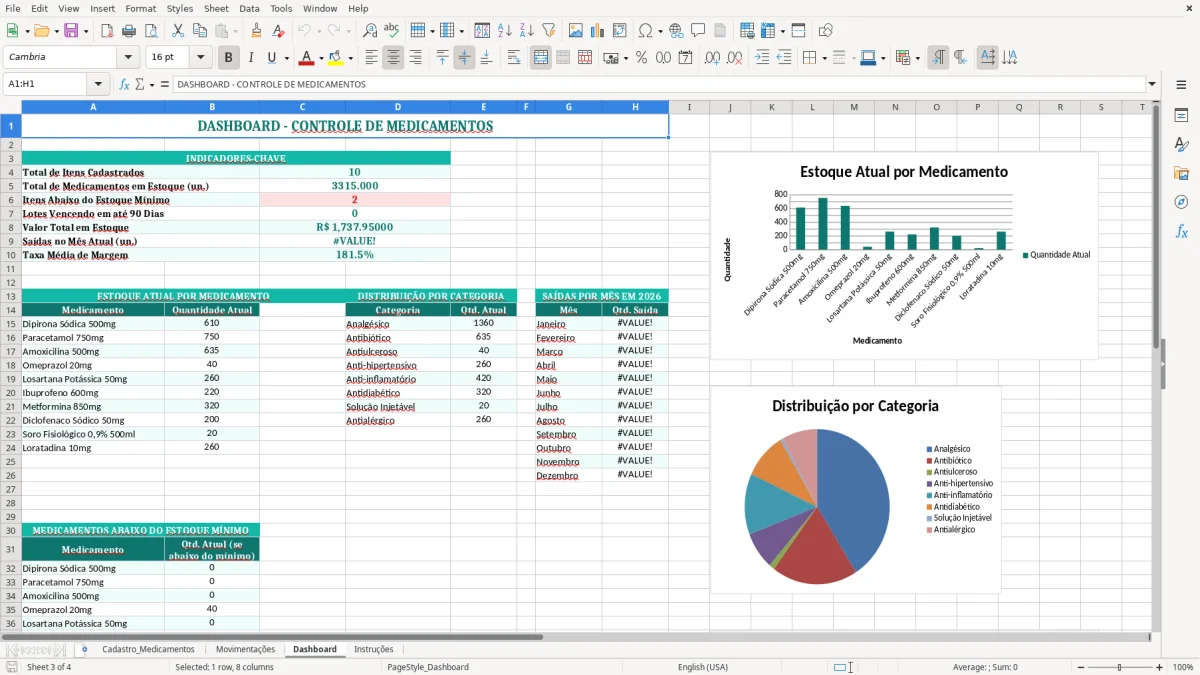
Task: Align the cell text left
Action: (x=371, y=58)
